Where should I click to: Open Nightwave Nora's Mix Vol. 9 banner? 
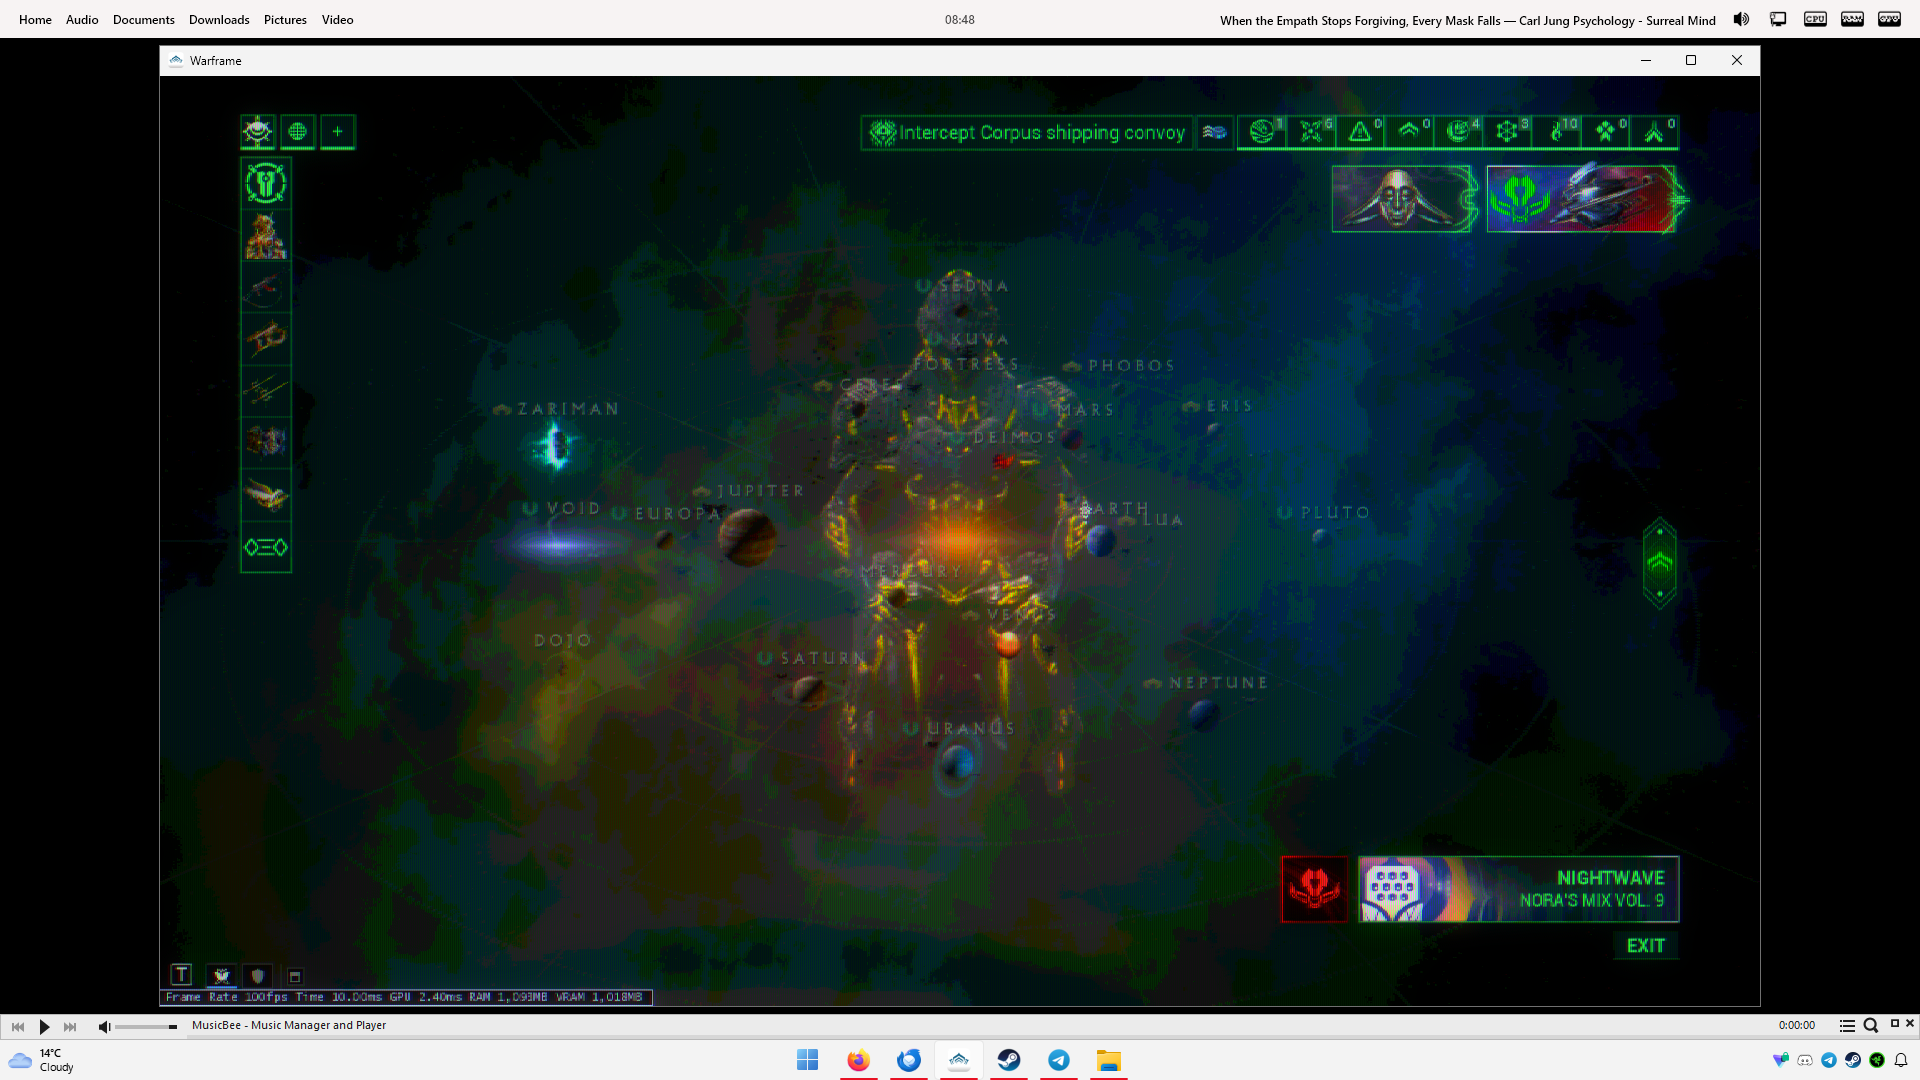(1518, 889)
